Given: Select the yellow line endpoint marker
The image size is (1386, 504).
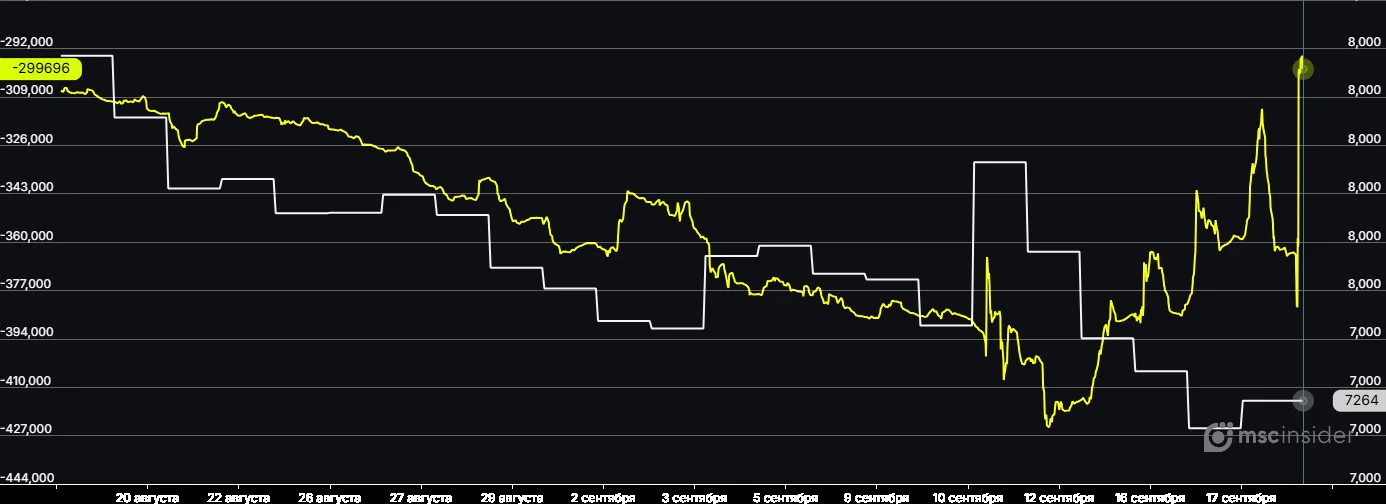Looking at the screenshot, I should pyautogui.click(x=1302, y=69).
